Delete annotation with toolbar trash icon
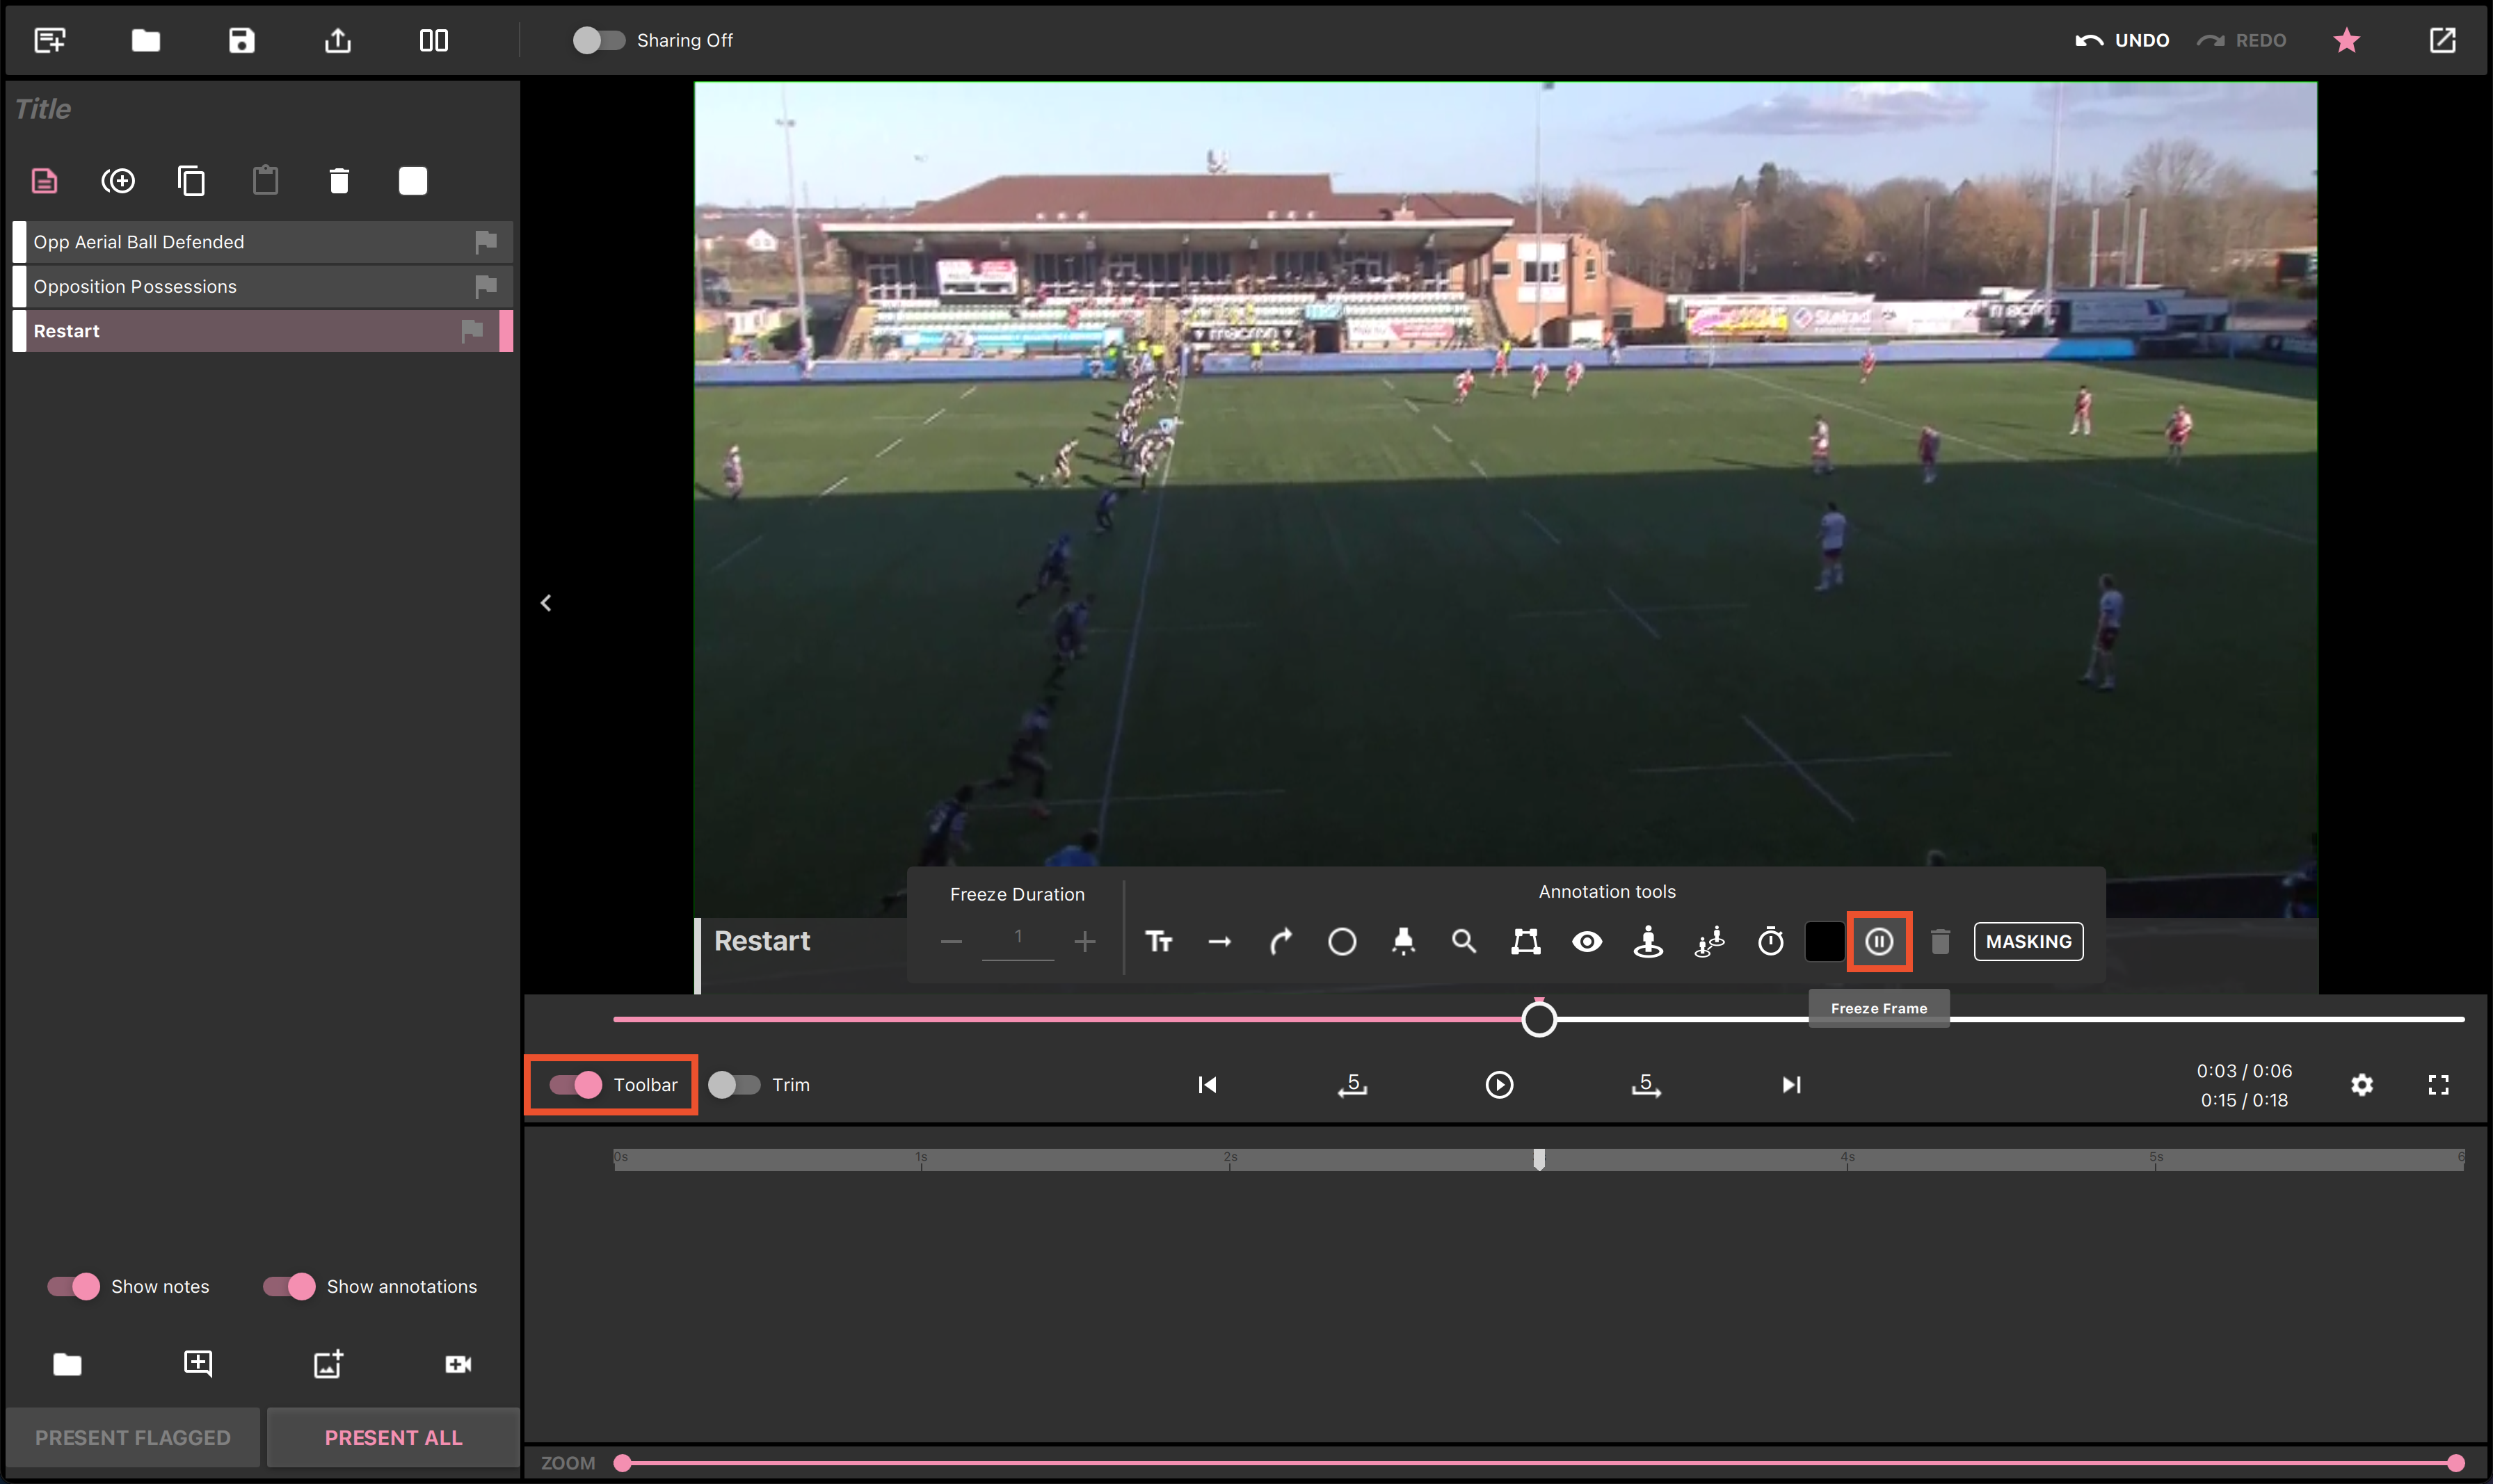 pos(1940,941)
